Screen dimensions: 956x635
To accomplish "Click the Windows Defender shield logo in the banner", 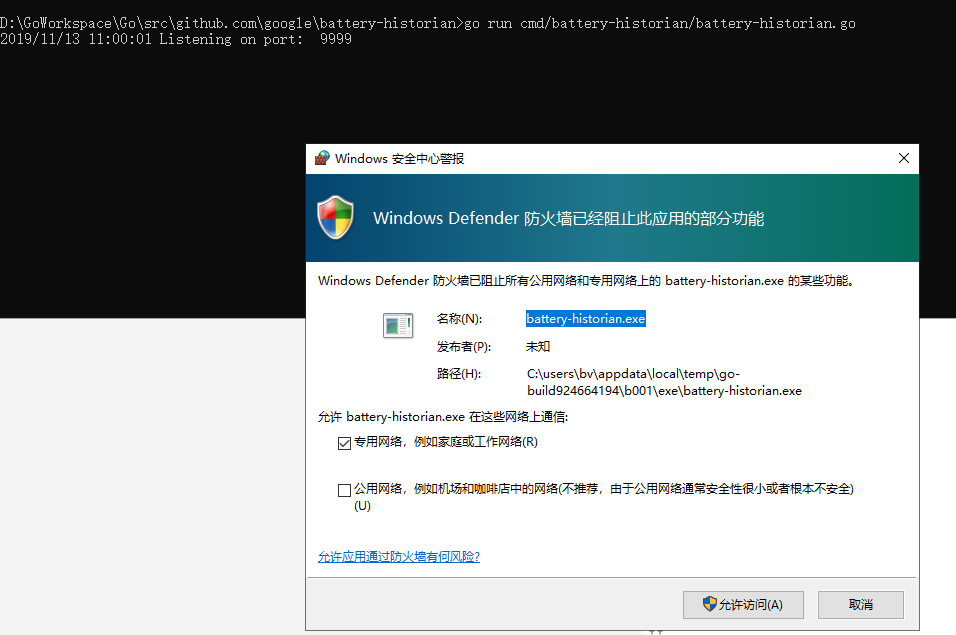I will 336,218.
